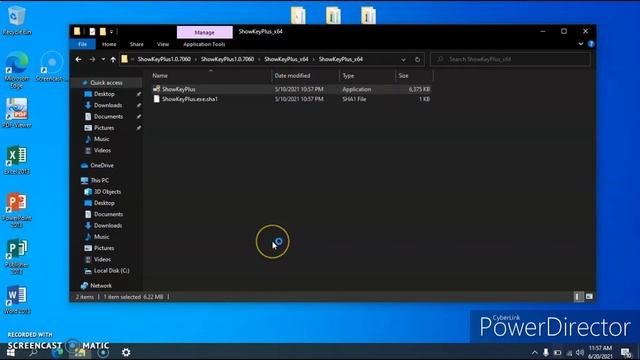Image resolution: width=640 pixels, height=360 pixels.
Task: Open Network in navigation pane
Action: (x=101, y=286)
